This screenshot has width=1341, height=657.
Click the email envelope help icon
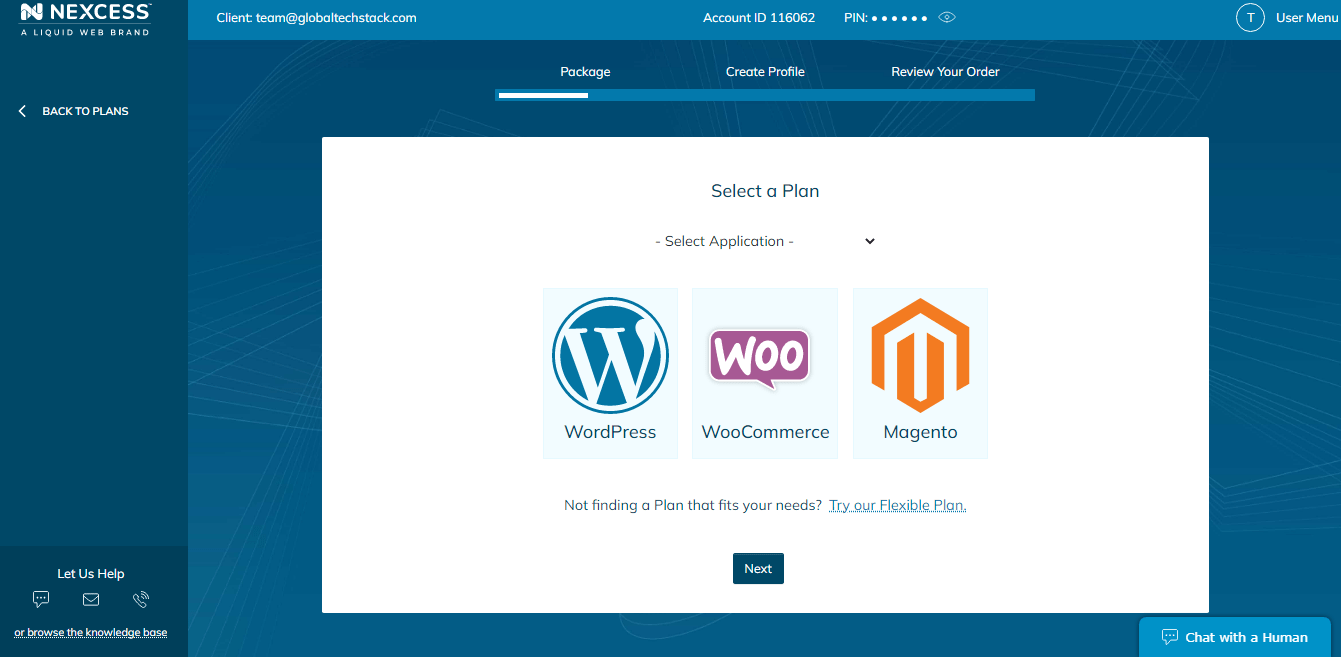point(91,600)
